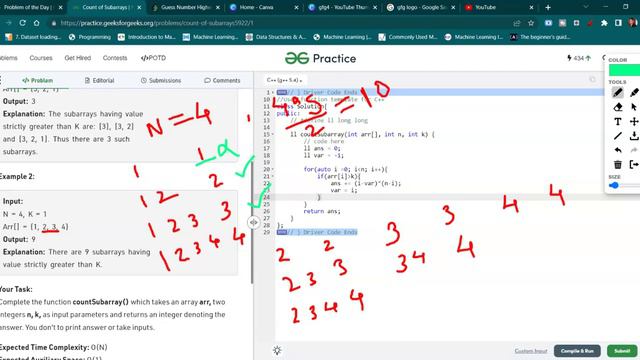This screenshot has width=640, height=360.
Task: Select the move cross-arrows tool
Action: point(634,121)
